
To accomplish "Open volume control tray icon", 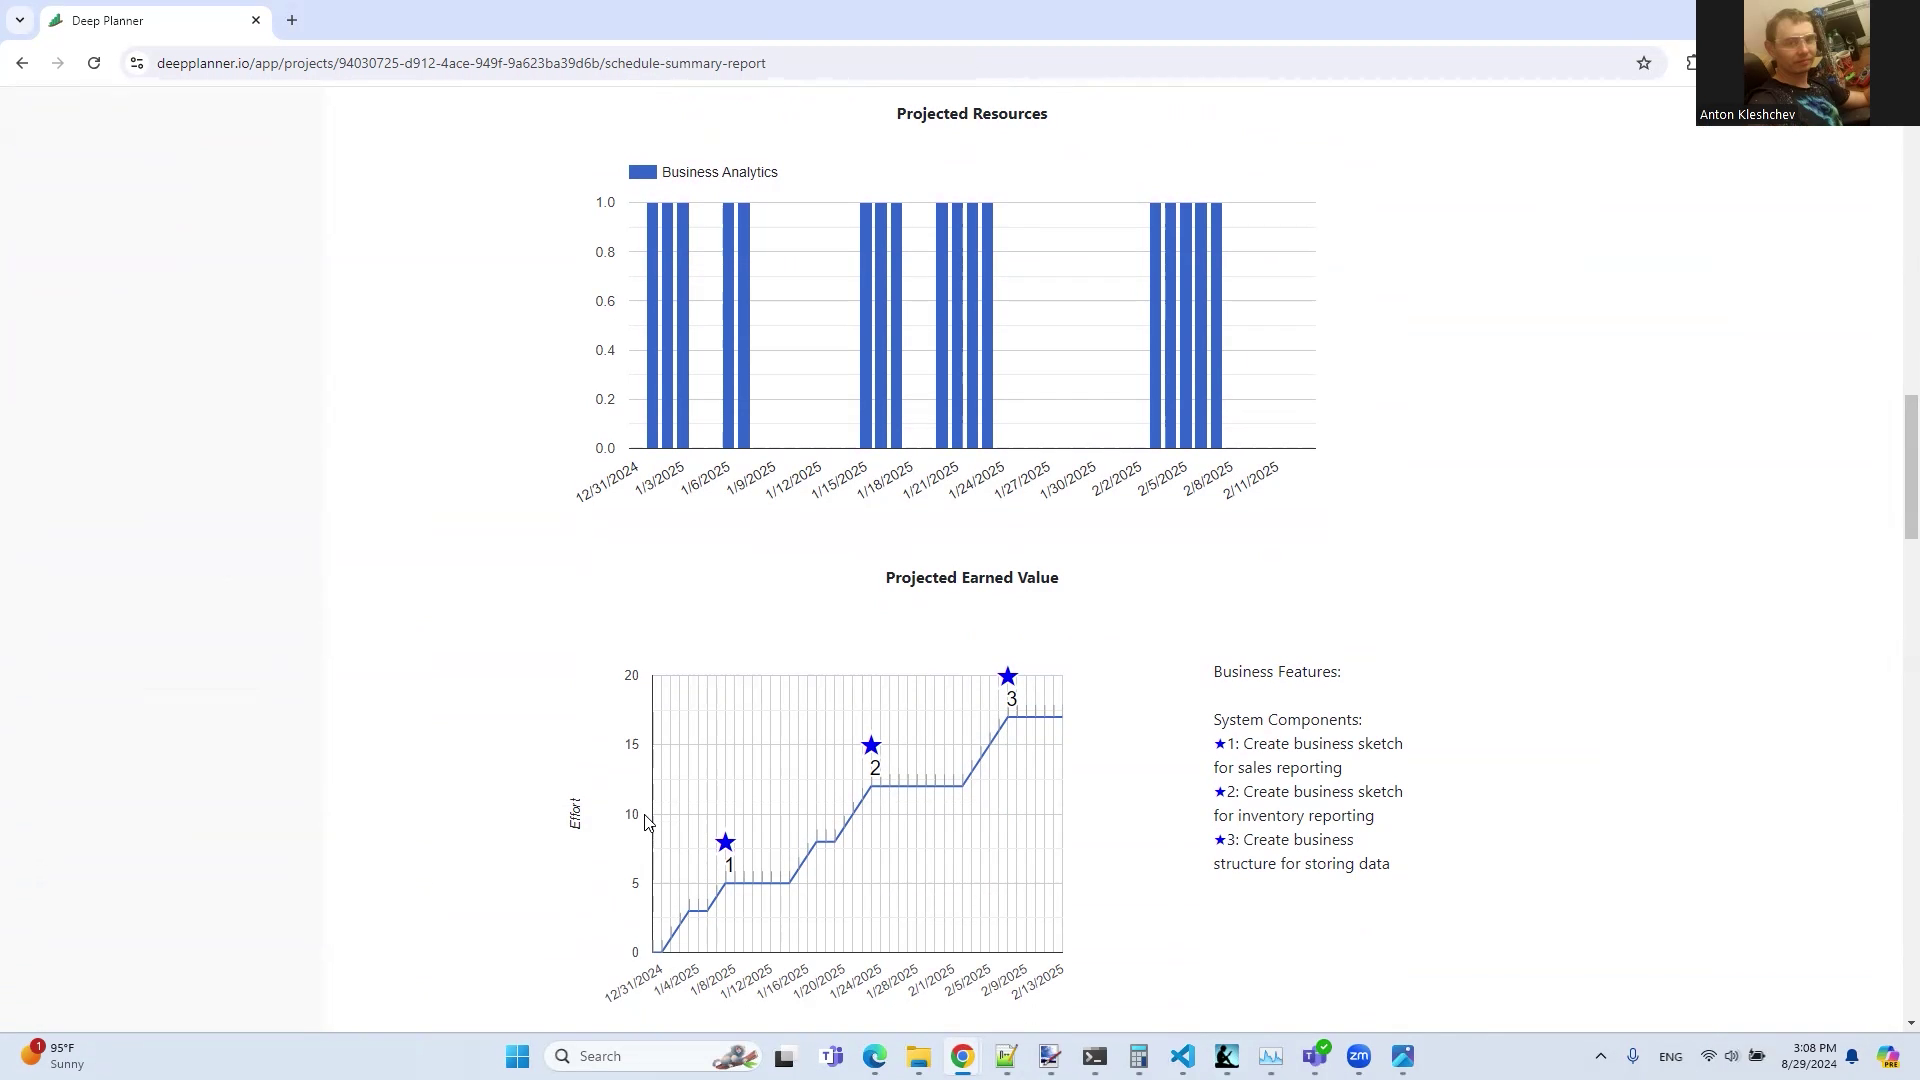I will (1732, 1057).
